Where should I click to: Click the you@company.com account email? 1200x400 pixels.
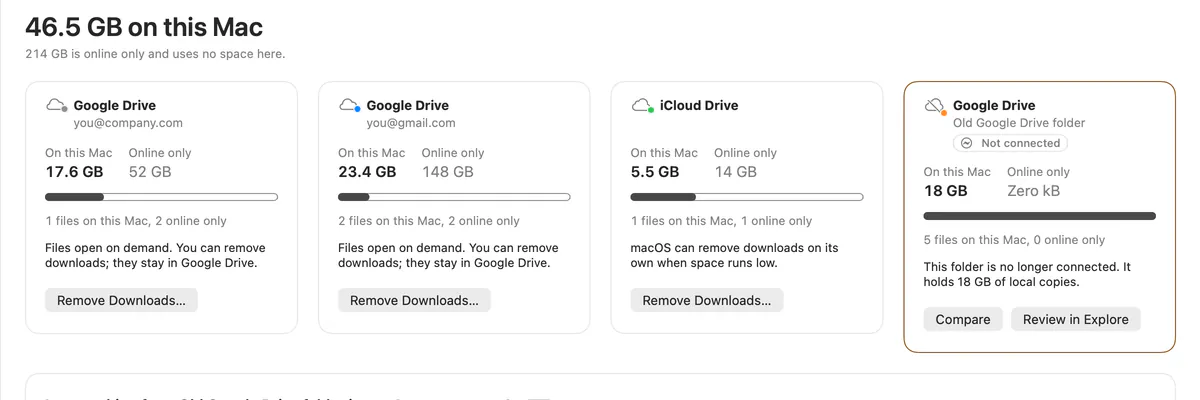128,123
